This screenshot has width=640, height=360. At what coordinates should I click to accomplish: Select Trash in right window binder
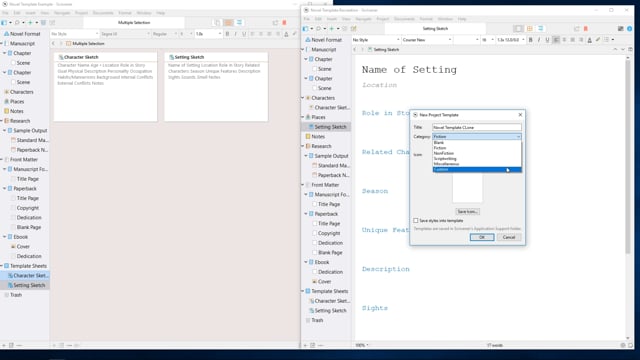317,320
